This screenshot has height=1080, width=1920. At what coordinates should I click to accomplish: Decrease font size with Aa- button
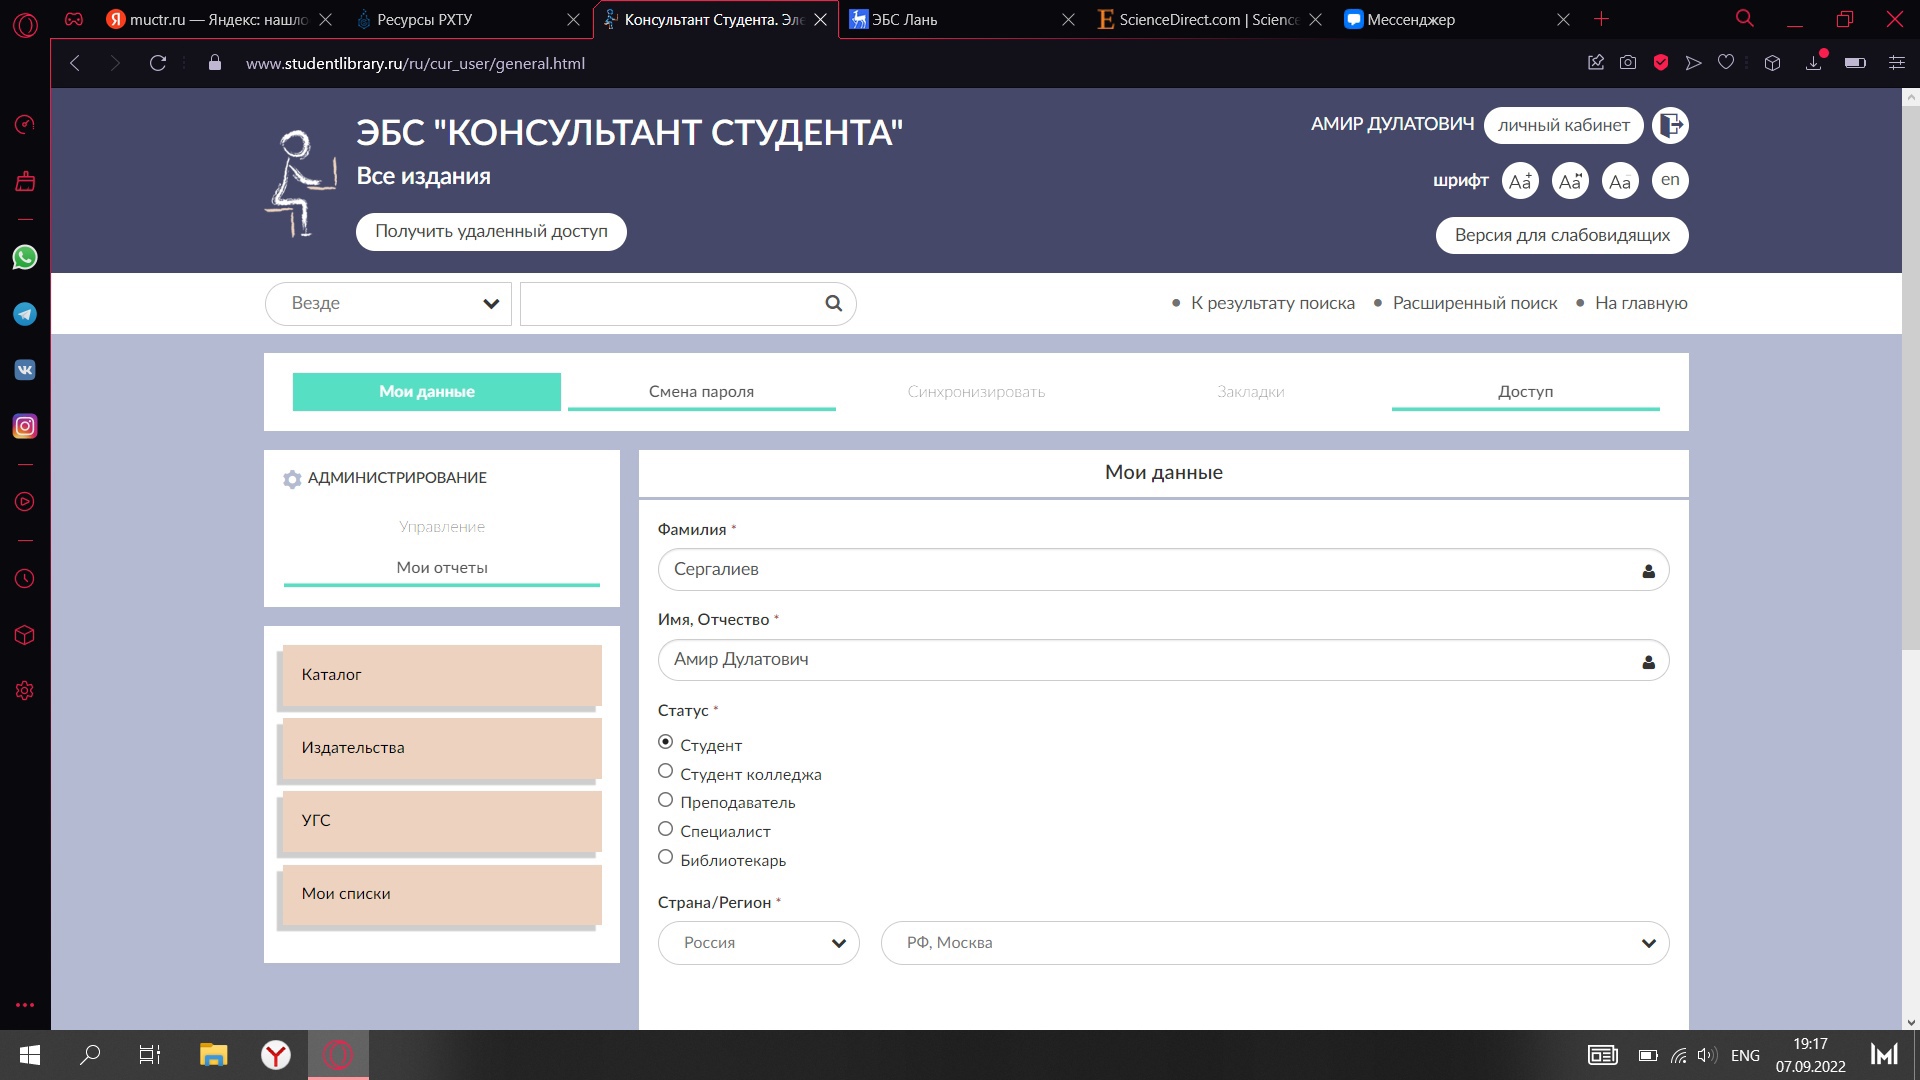(1620, 181)
